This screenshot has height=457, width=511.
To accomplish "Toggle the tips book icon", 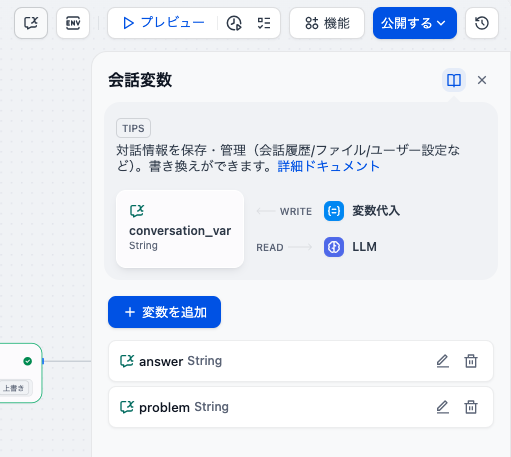I will point(454,80).
